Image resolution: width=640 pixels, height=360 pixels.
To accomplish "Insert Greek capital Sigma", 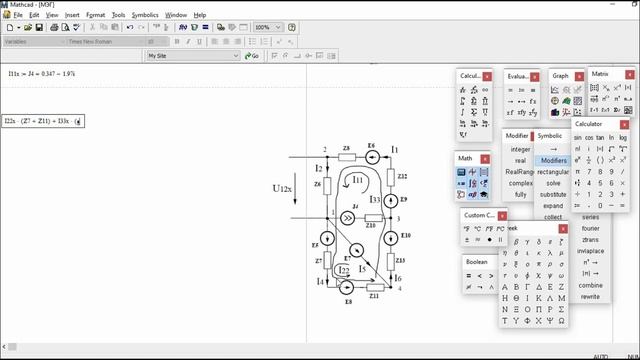I will tap(561, 309).
